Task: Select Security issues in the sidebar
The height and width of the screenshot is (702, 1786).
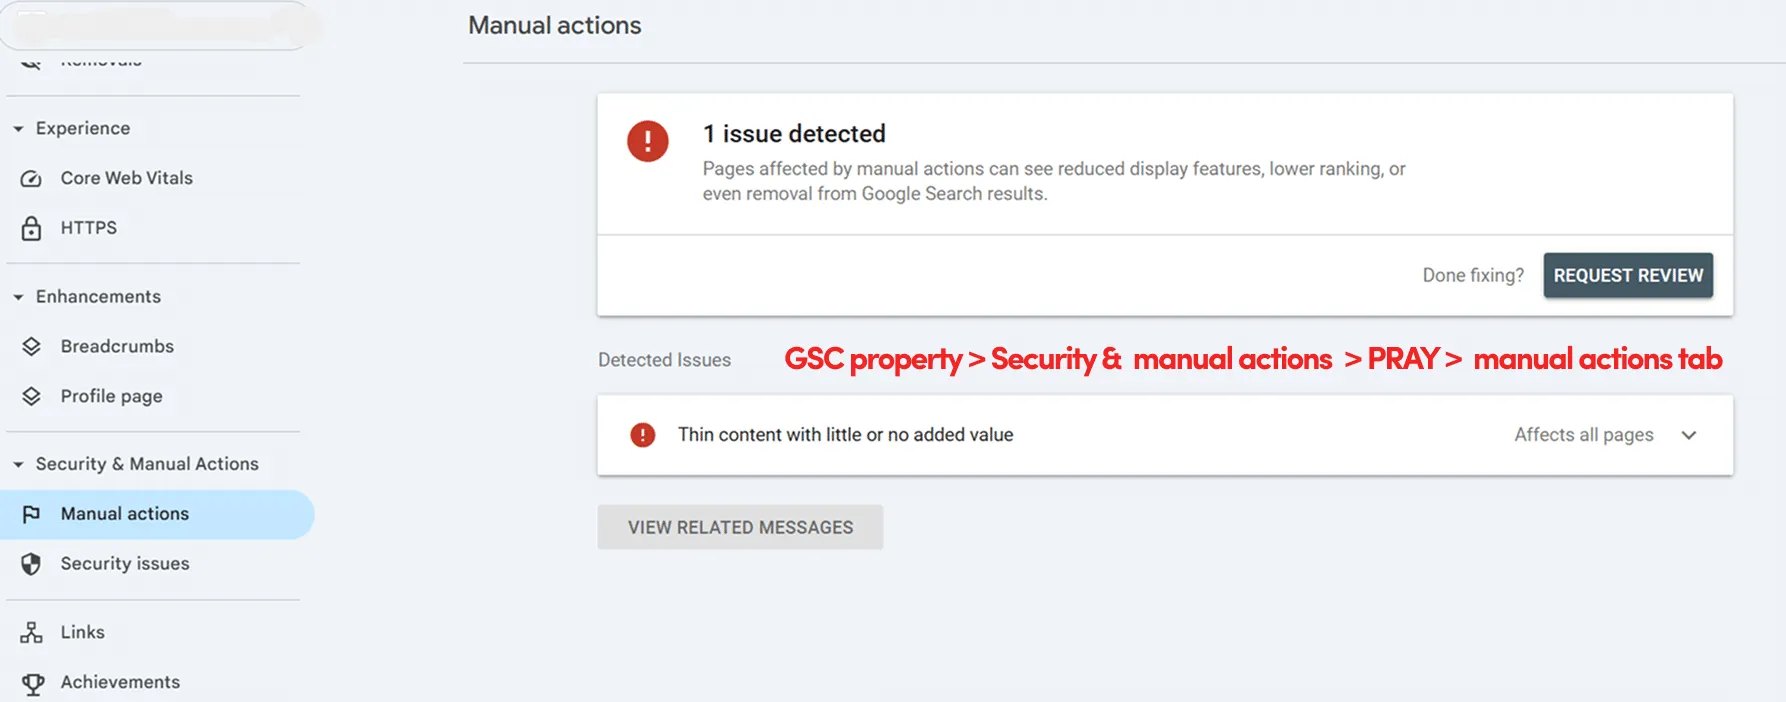Action: pyautogui.click(x=124, y=563)
